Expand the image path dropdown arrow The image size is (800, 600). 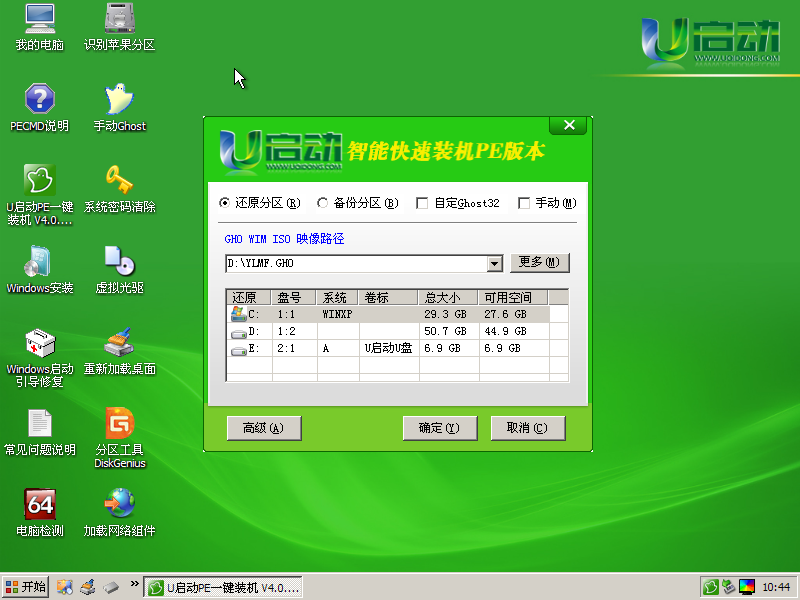click(494, 264)
